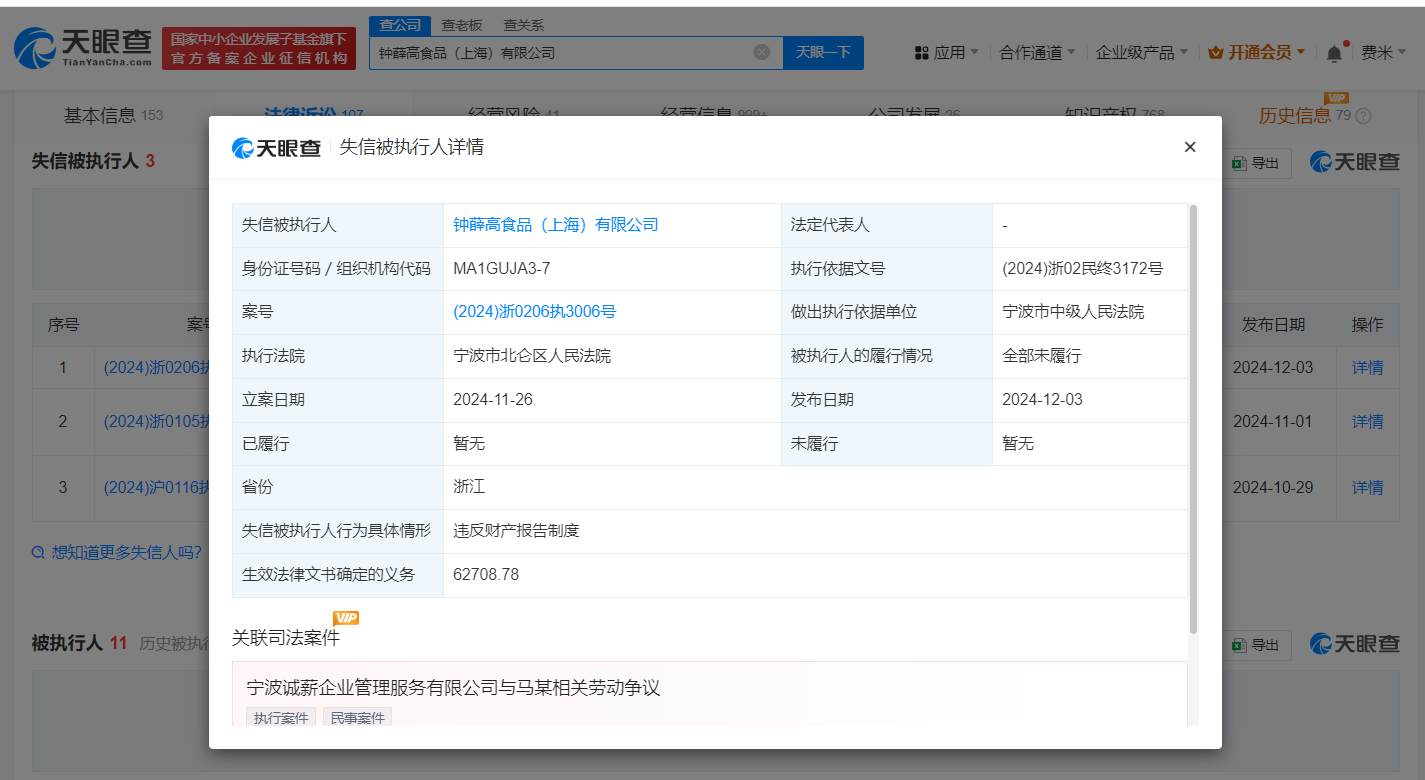1425x780 pixels.
Task: Click the 应用 grid icon
Action: coord(922,53)
